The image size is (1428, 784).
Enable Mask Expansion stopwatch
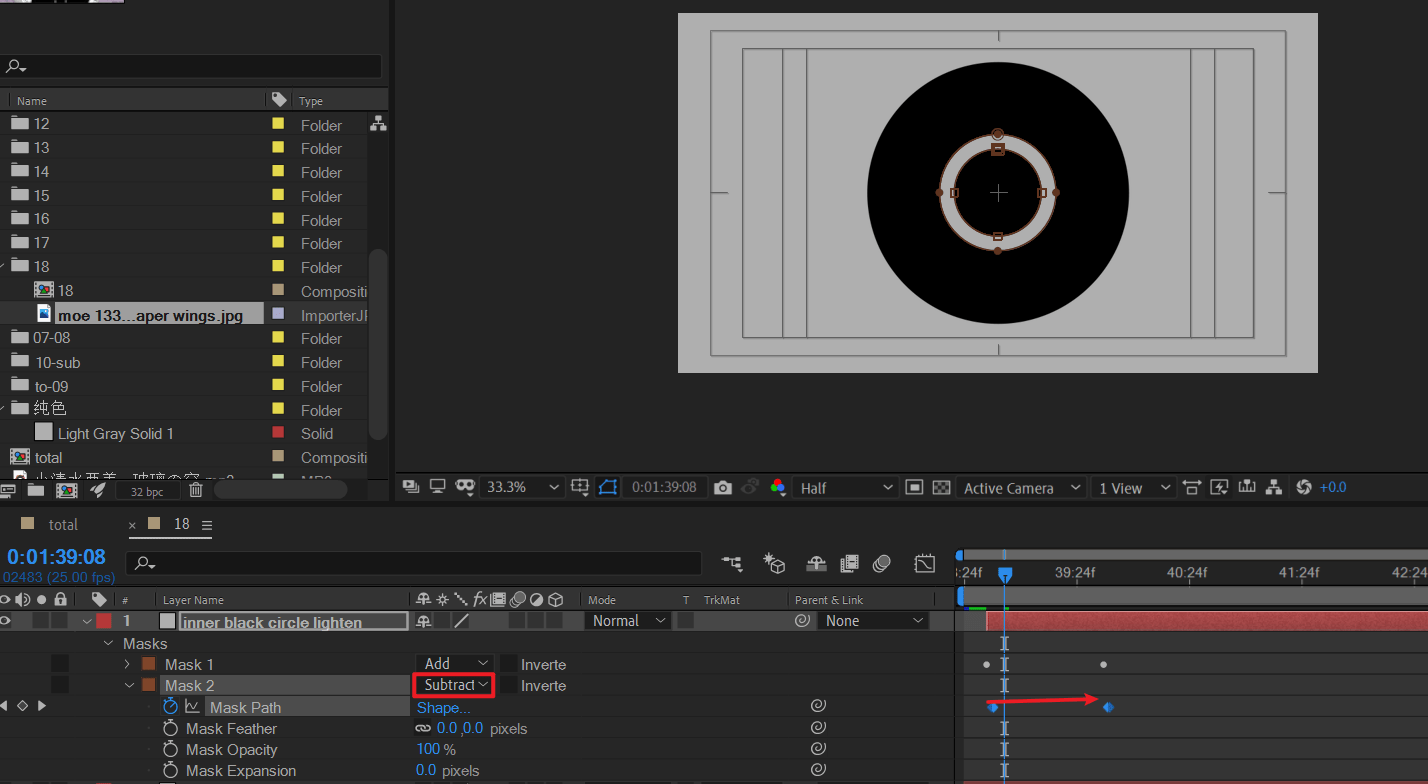pyautogui.click(x=170, y=770)
